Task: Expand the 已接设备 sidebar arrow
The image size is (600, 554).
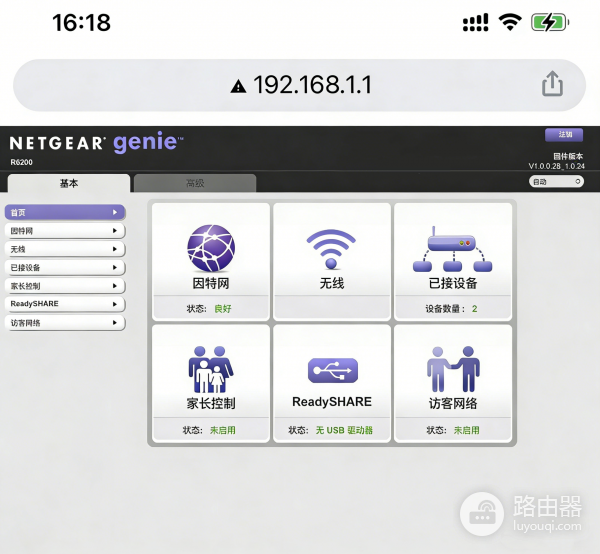Action: (115, 267)
